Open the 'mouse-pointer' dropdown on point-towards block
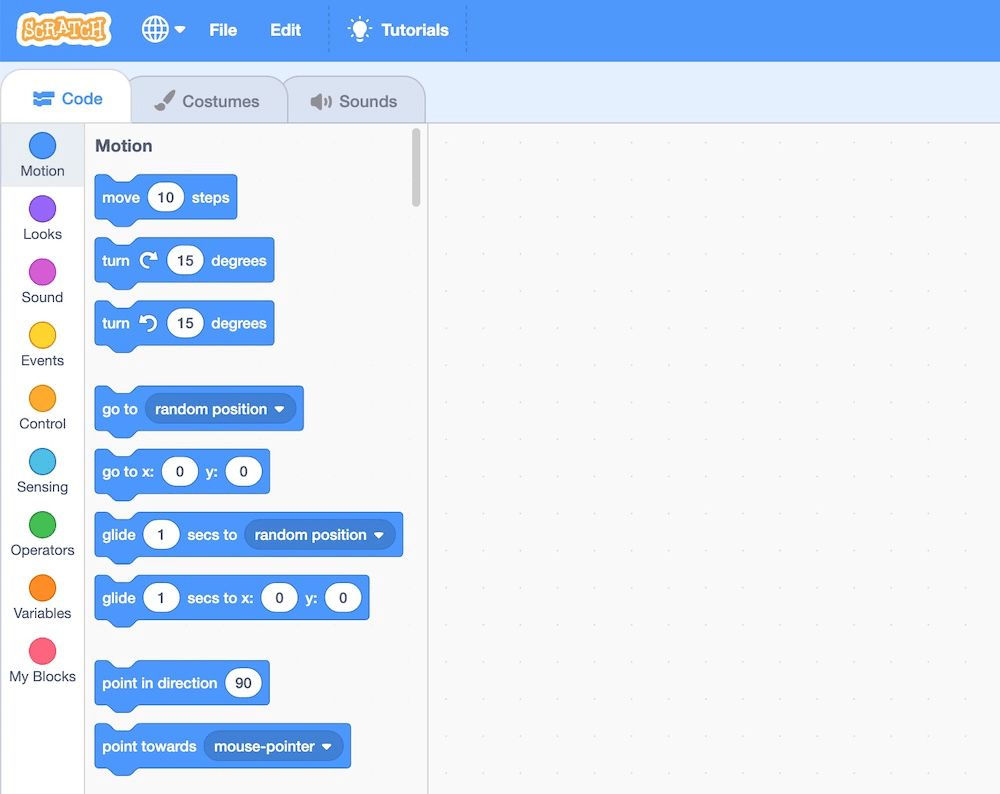The height and width of the screenshot is (794, 1000). 275,746
